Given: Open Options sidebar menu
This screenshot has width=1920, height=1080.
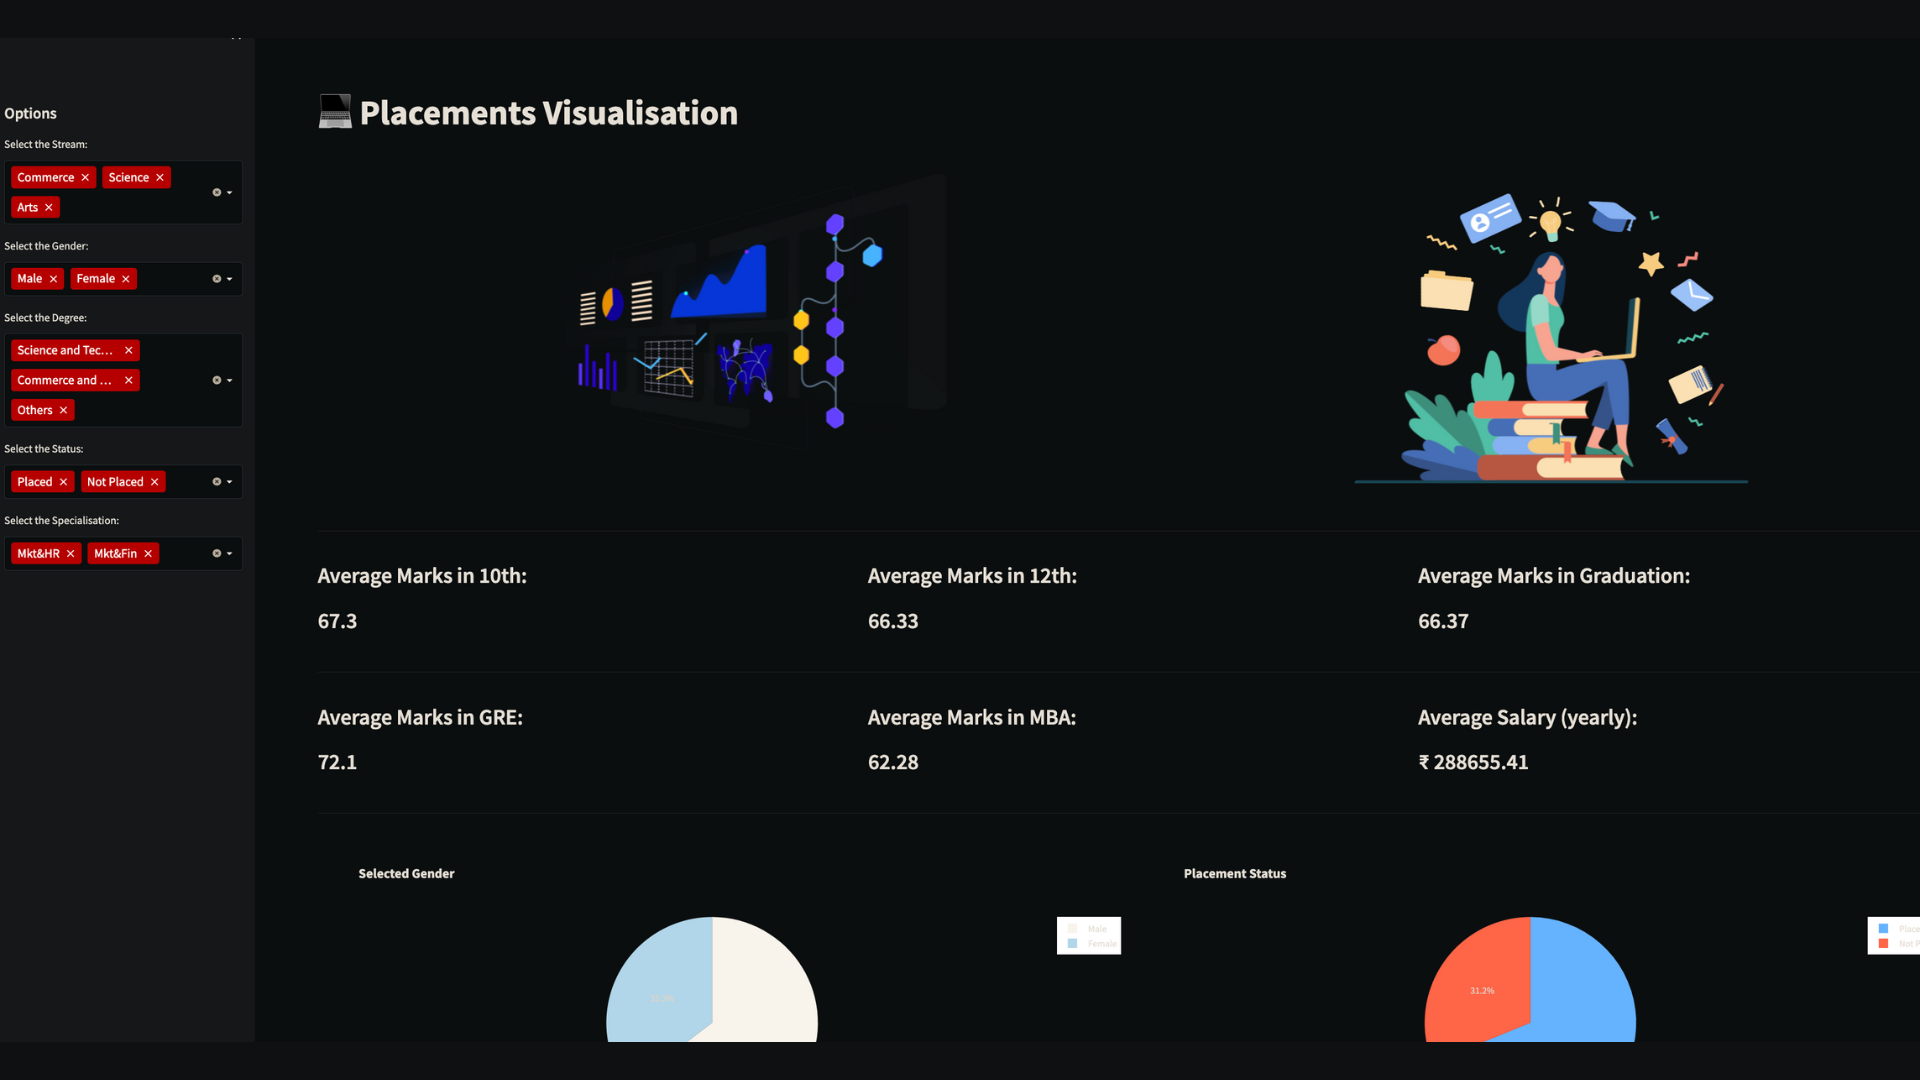Looking at the screenshot, I should click(x=30, y=112).
